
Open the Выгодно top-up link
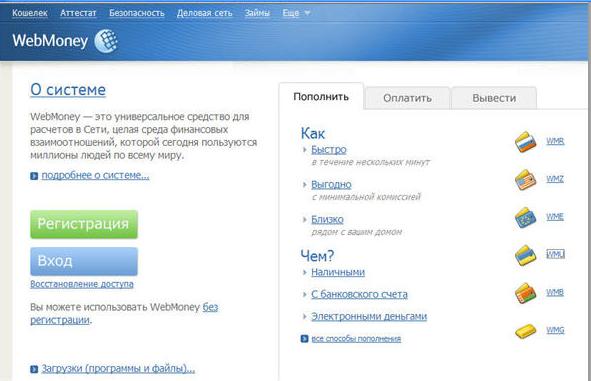[331, 184]
